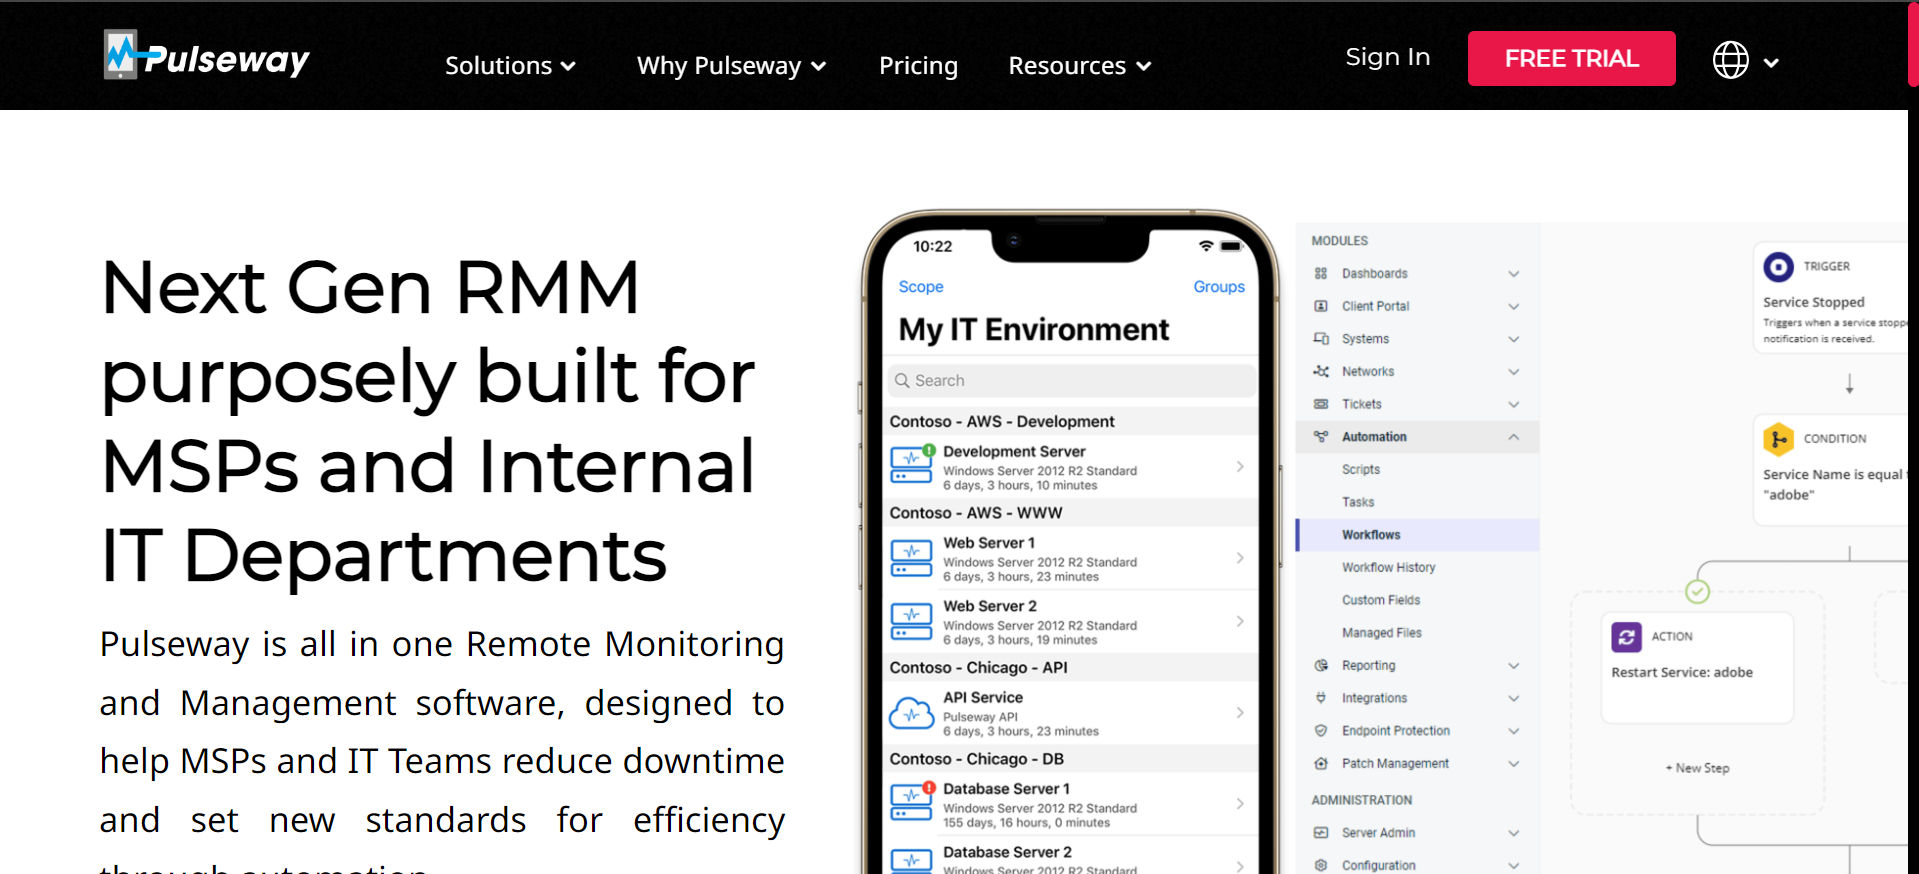Open Web Server 1 row chevron
Screen dimensions: 1919x874
pos(1240,558)
